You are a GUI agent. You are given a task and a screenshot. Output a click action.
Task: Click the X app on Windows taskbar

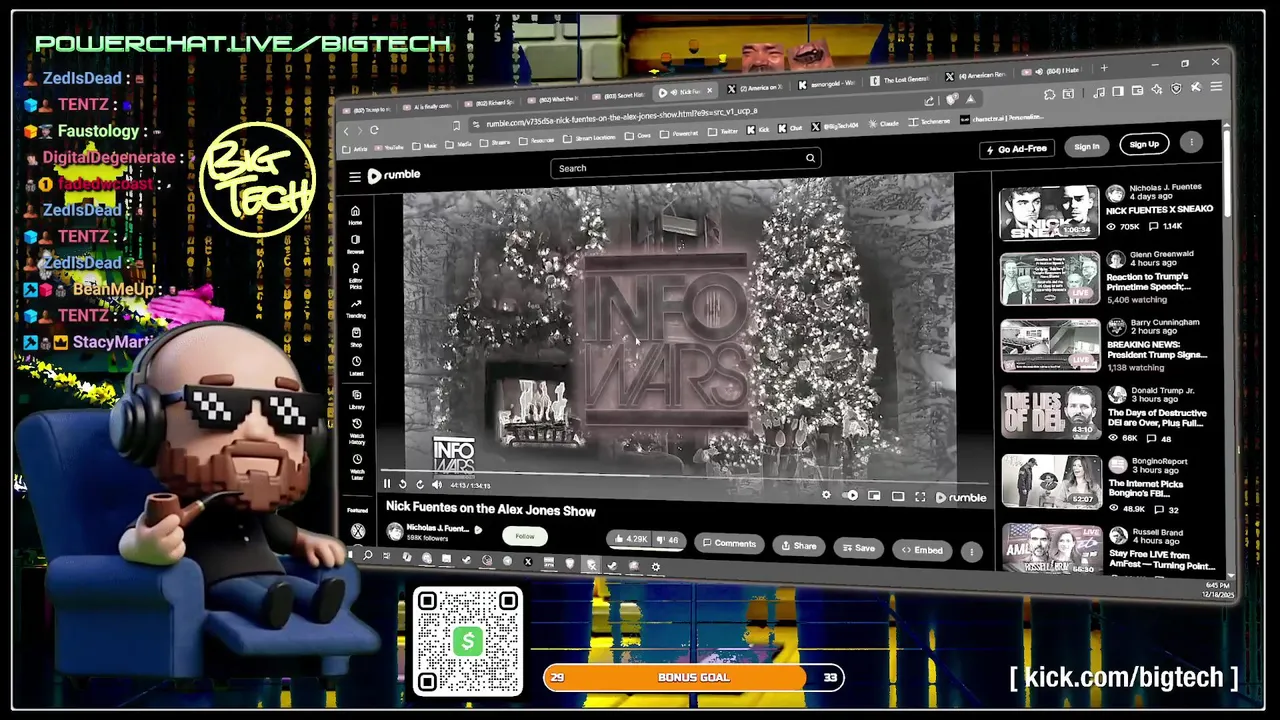pyautogui.click(x=528, y=562)
